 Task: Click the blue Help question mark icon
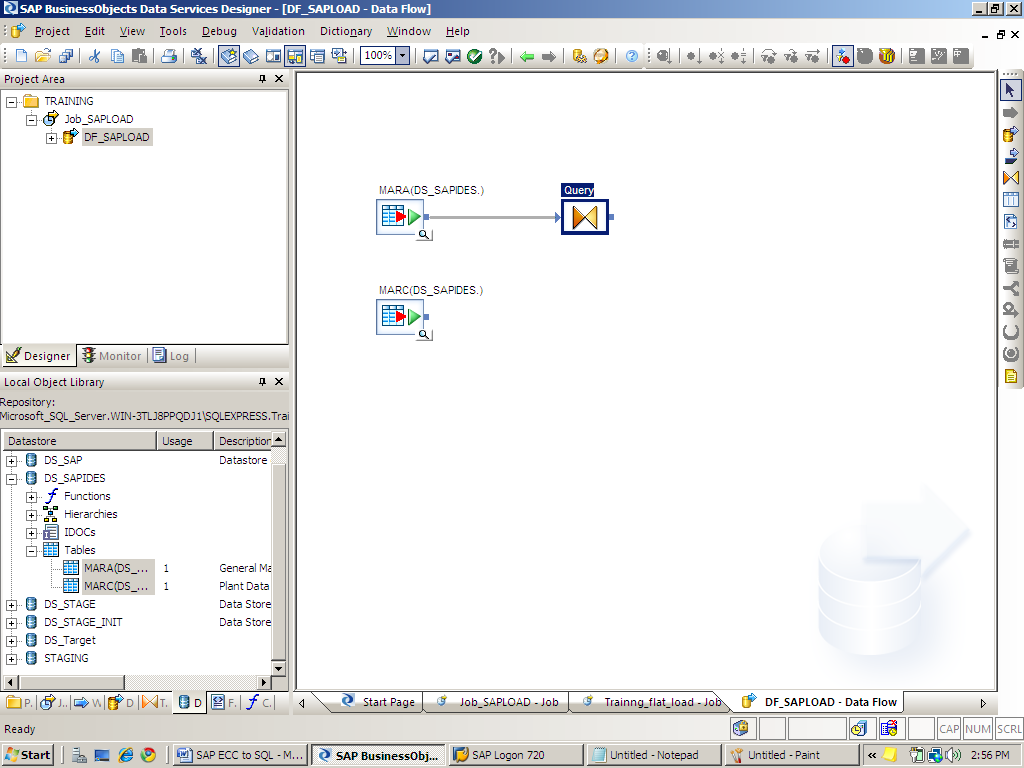[632, 56]
